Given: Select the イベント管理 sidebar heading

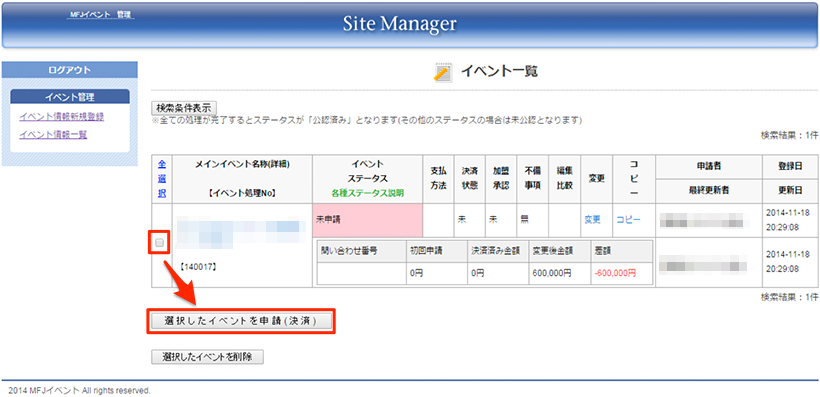Looking at the screenshot, I should click(70, 96).
